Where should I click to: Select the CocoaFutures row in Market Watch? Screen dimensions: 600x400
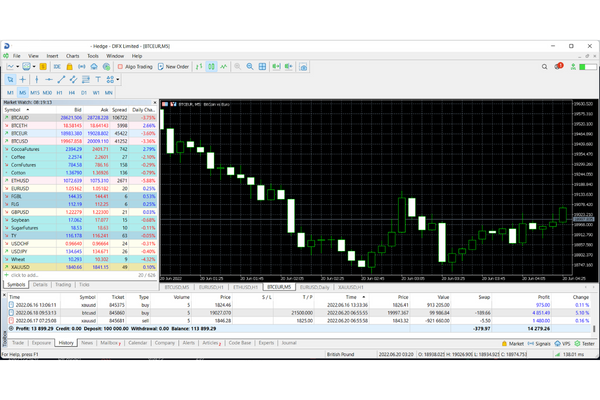click(80, 149)
